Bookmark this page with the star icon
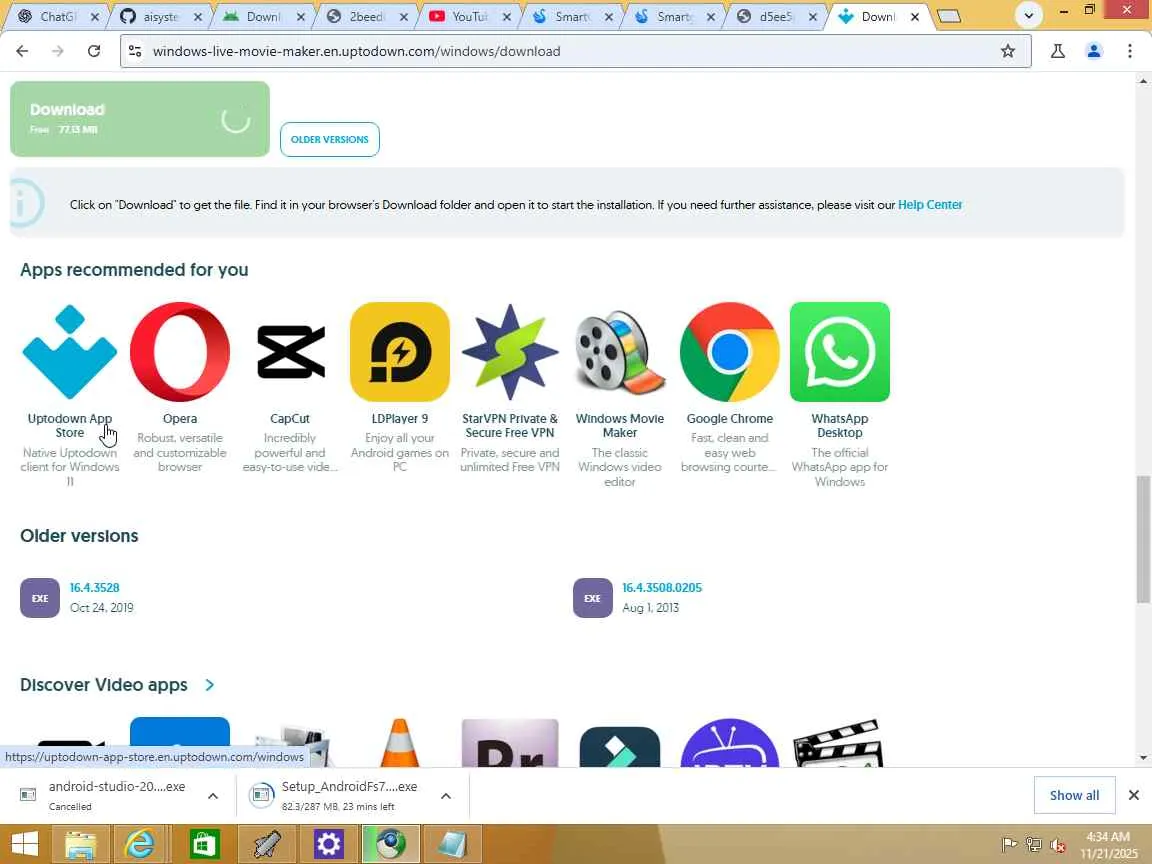This screenshot has width=1152, height=864. coord(1008,51)
